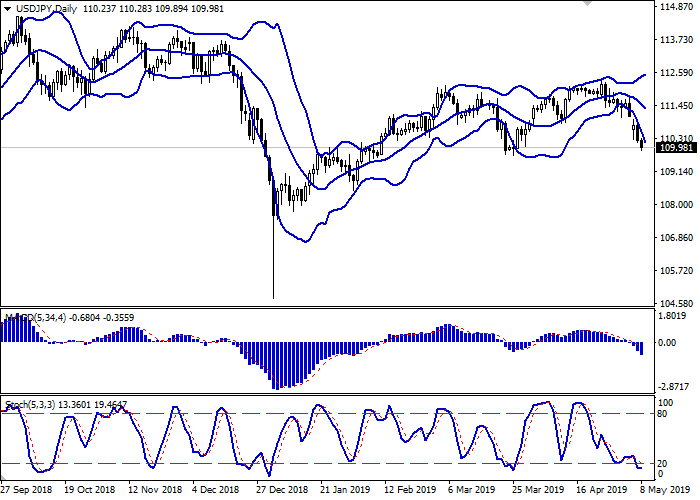The height and width of the screenshot is (500, 700).
Task: Click the 108.000 price scale value
Action: (676, 204)
